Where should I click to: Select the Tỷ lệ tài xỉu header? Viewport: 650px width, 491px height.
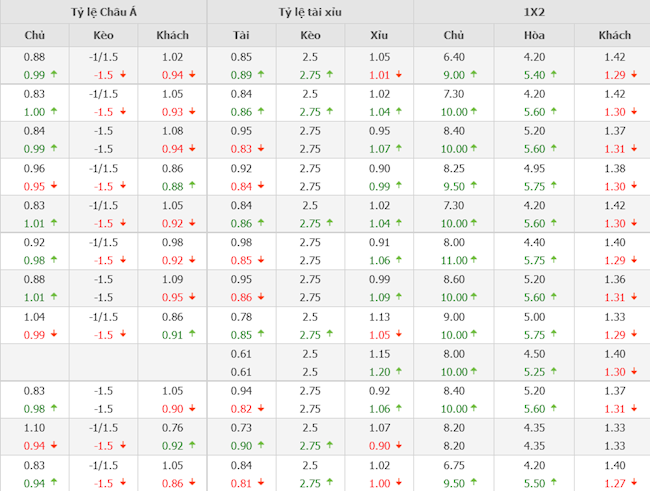(x=310, y=12)
